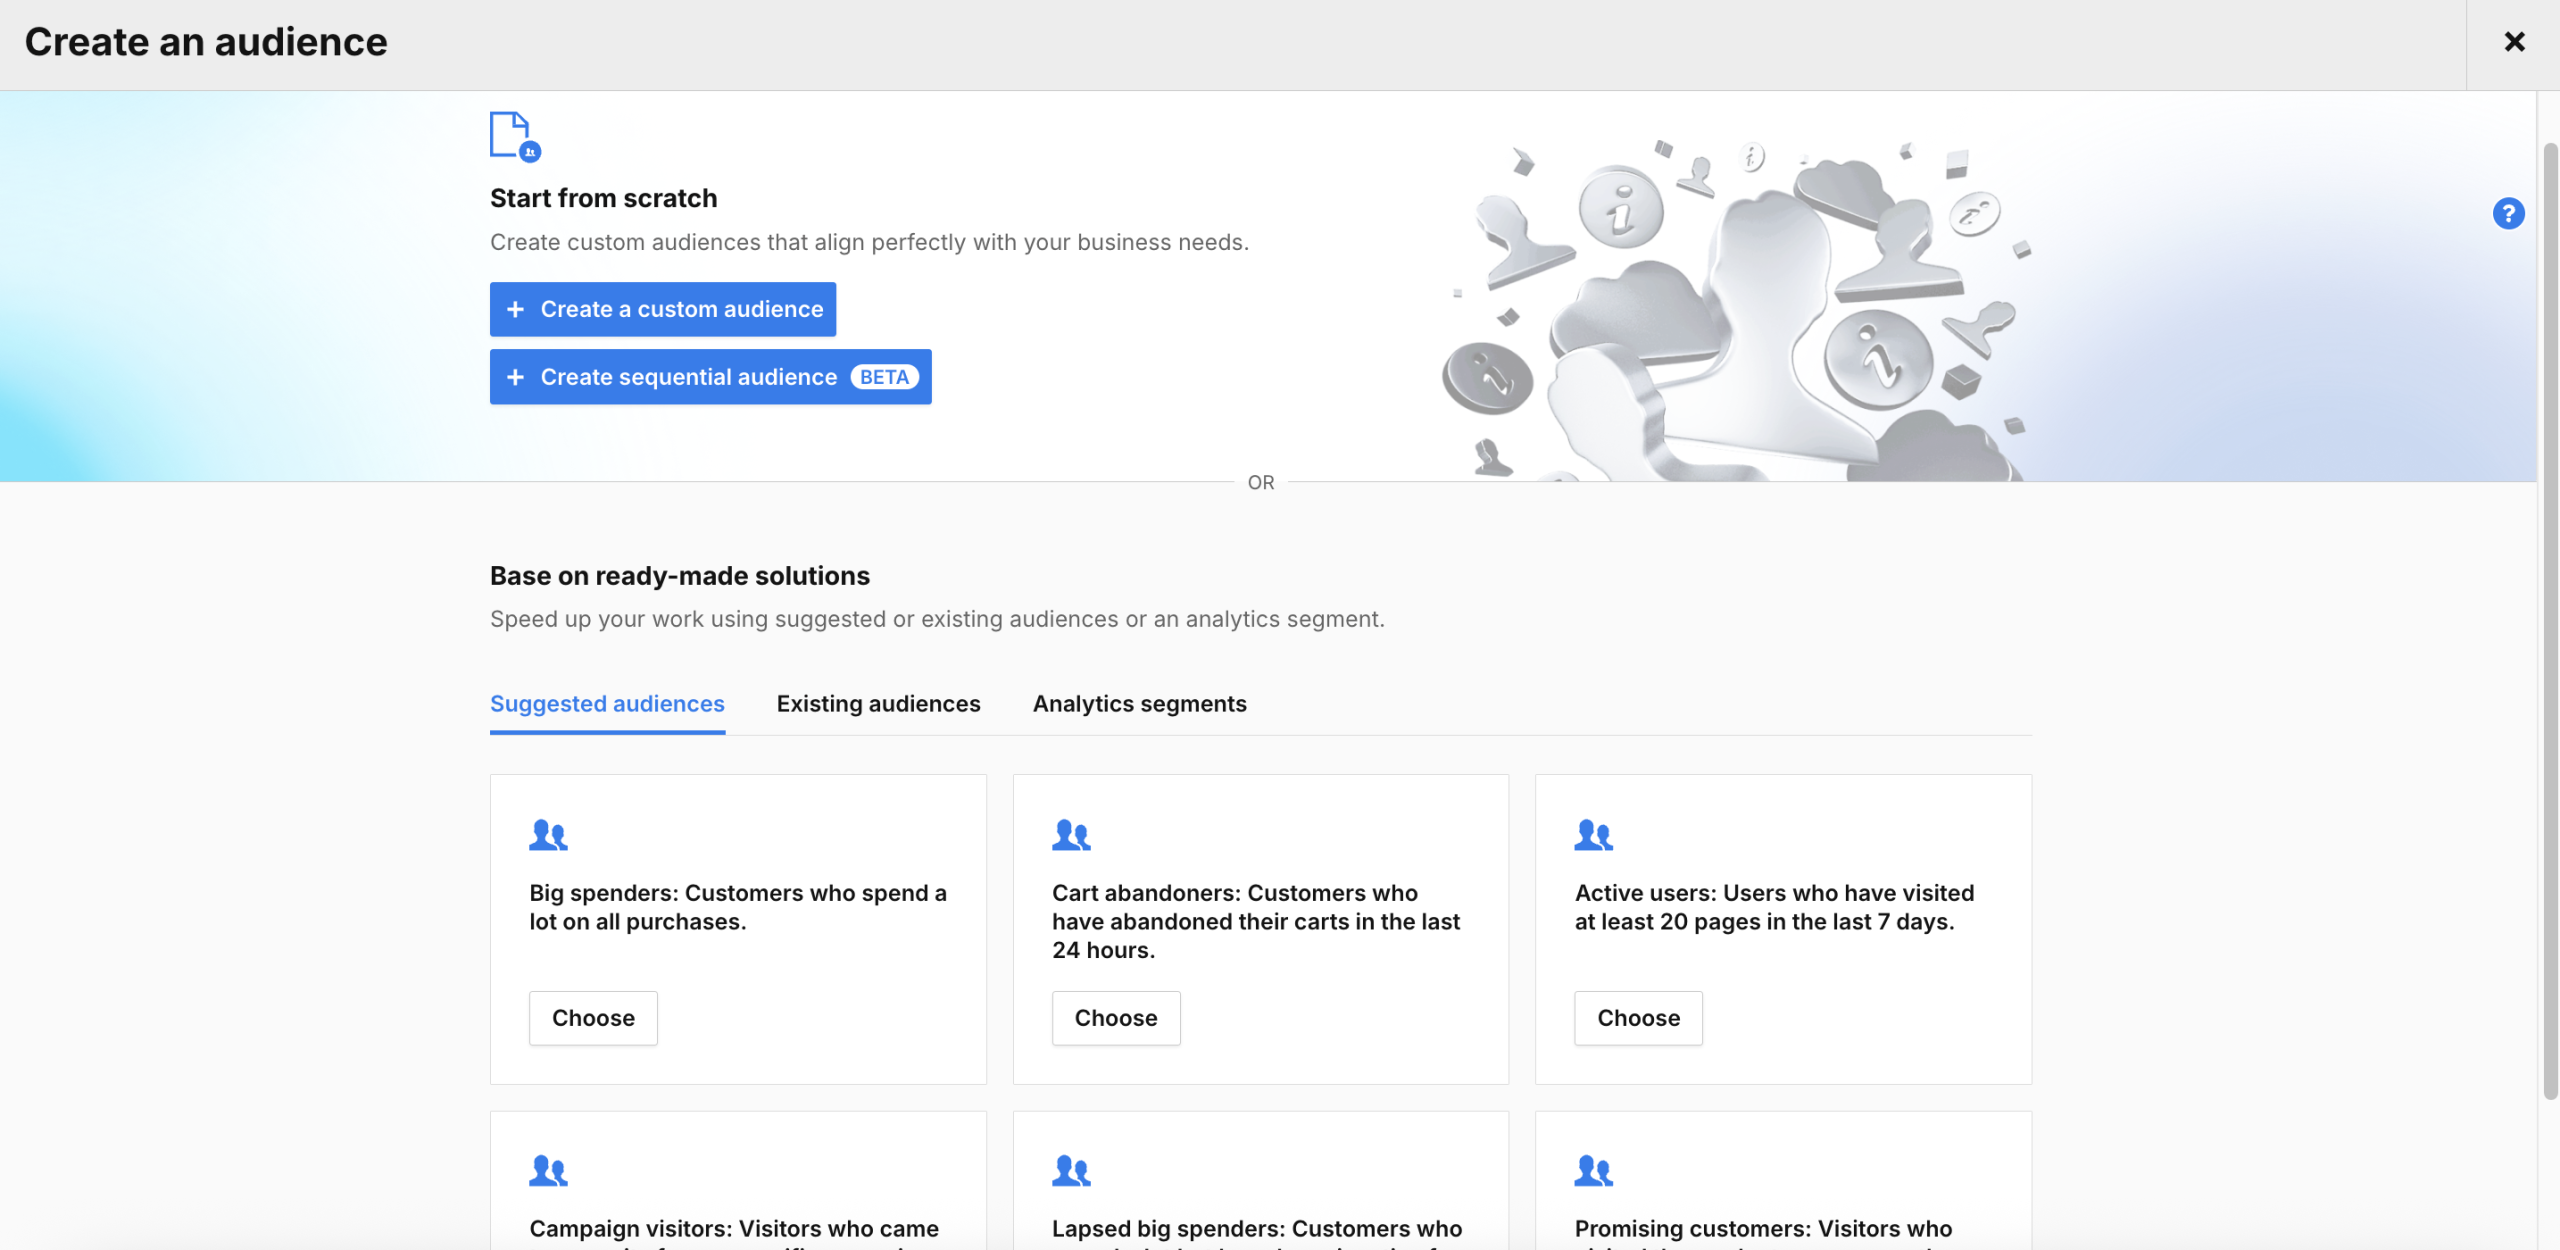Open the help question mark icon
Screen dimensions: 2560x1250
point(2508,213)
